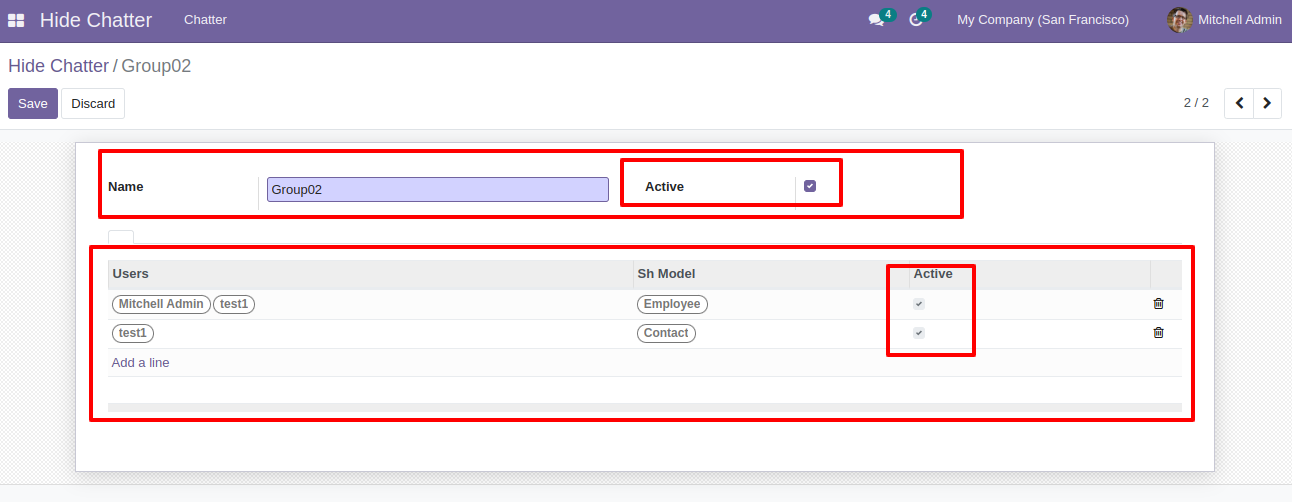Click Add a line link
Viewport: 1292px width, 502px height.
click(140, 363)
